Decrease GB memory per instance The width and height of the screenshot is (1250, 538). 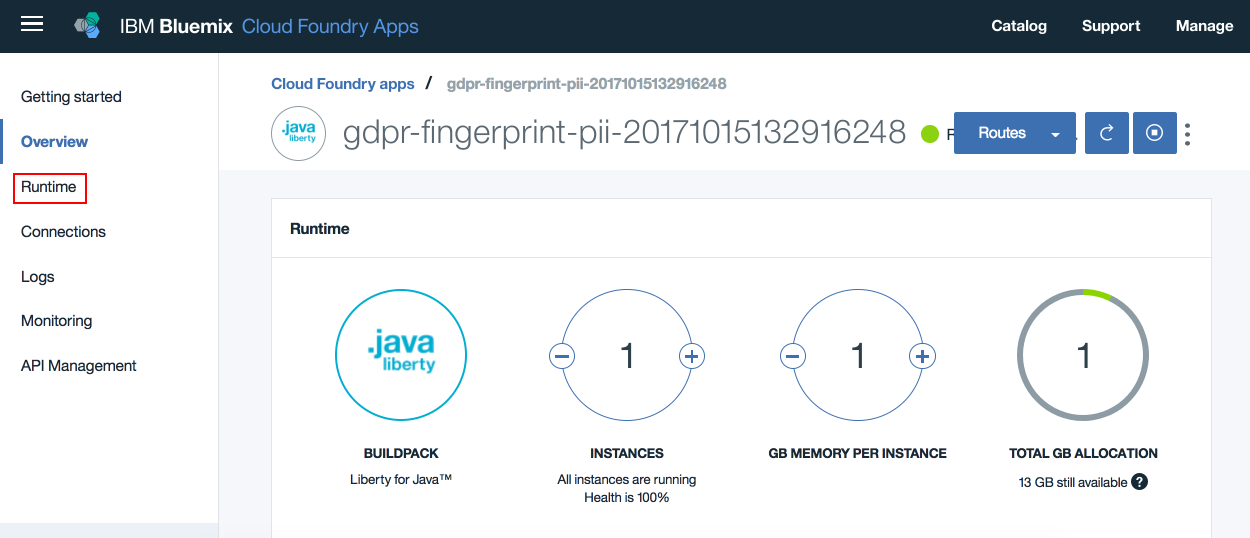coord(793,356)
